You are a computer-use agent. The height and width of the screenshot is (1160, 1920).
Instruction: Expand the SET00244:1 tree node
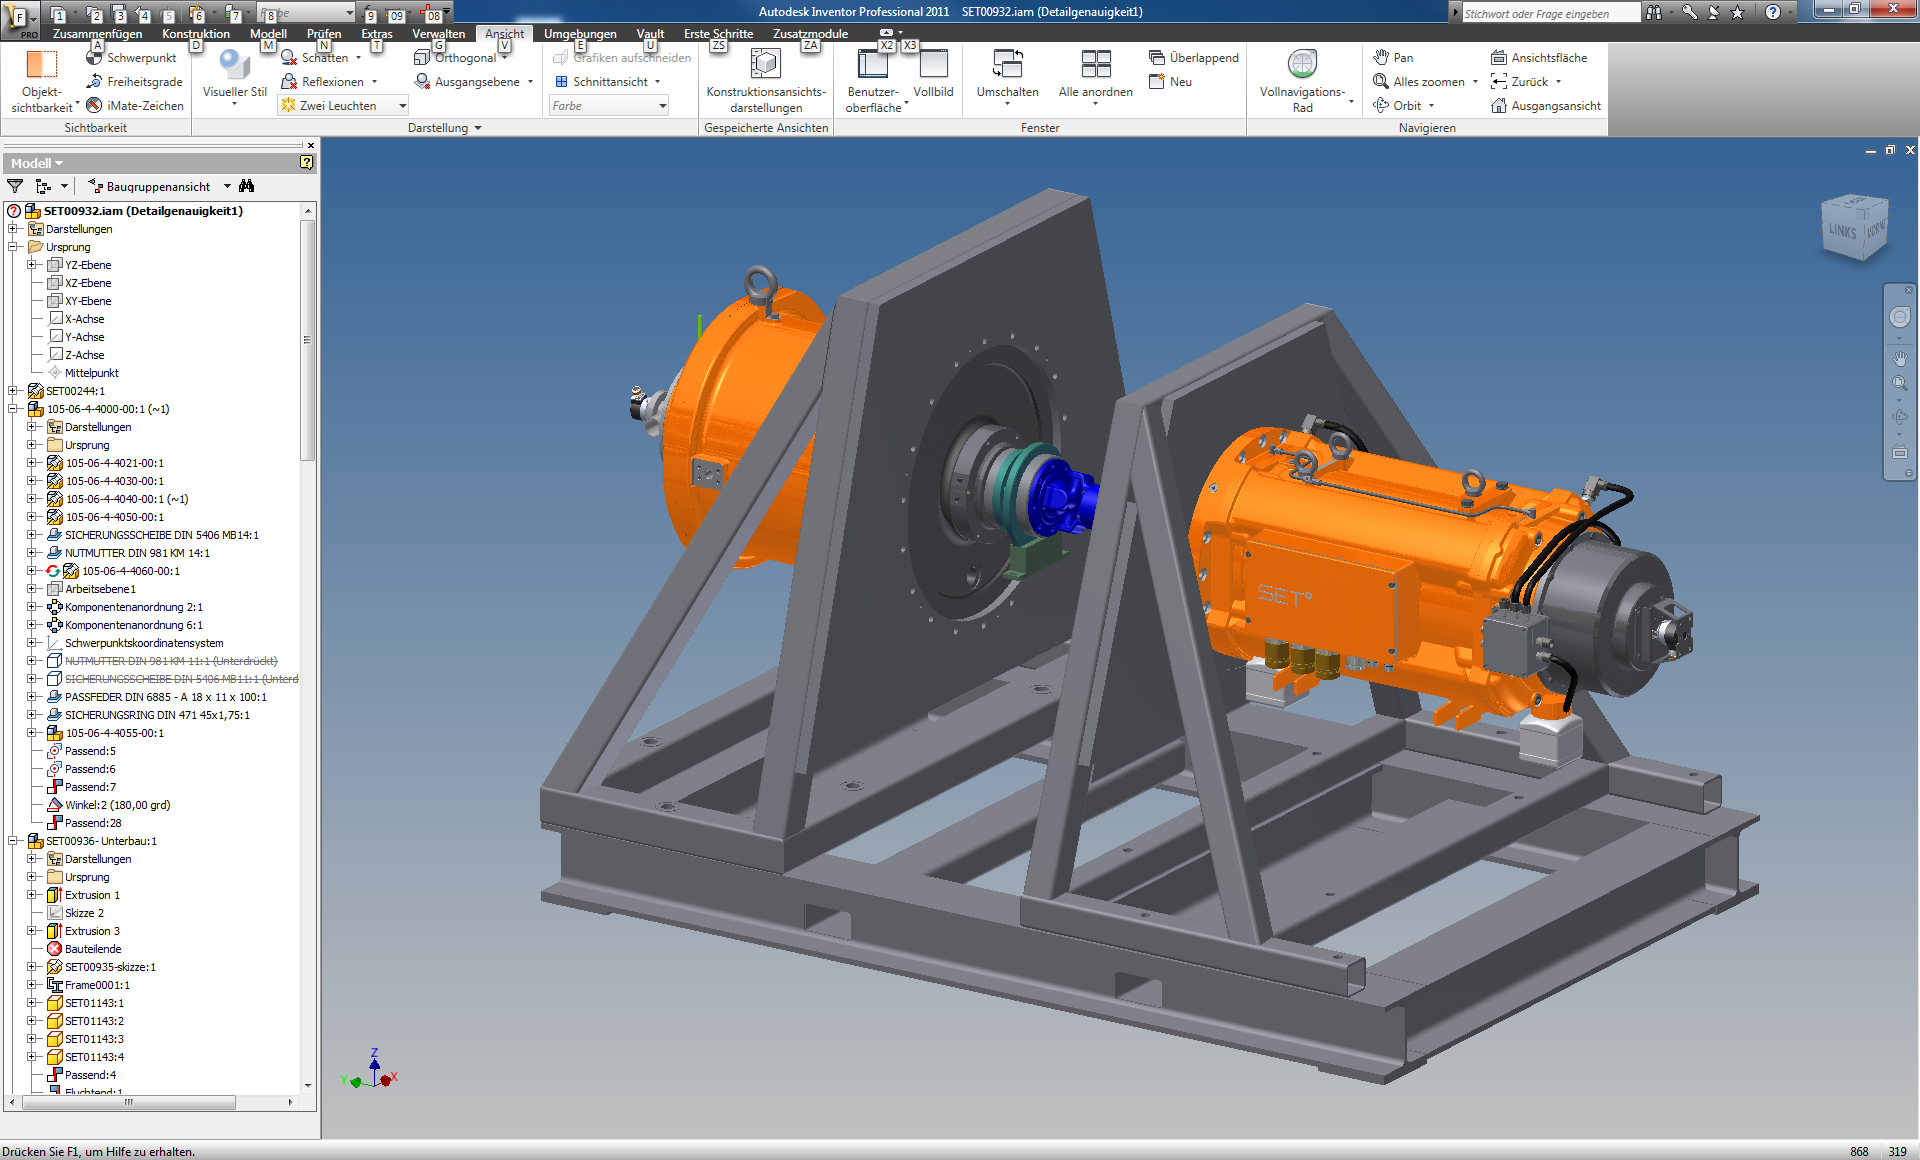click(x=14, y=391)
